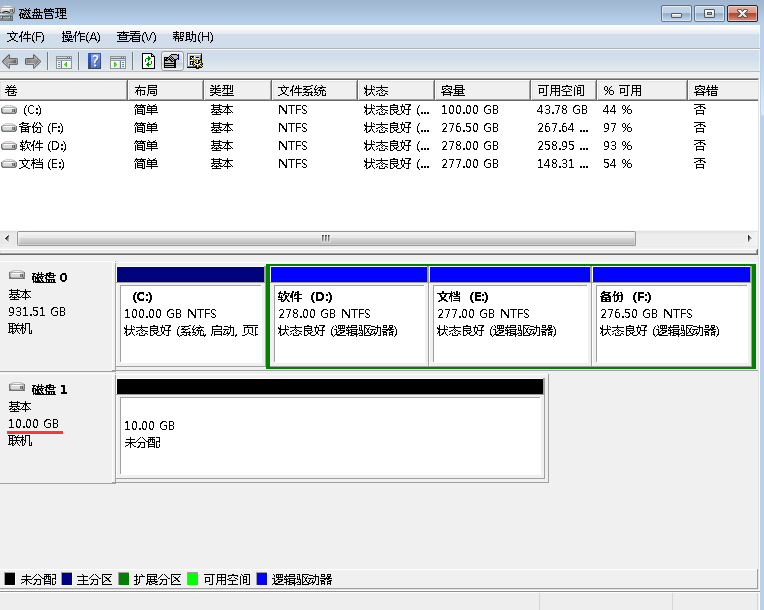This screenshot has width=764, height=610.
Task: Select the 备份 (F:) volume drive icon
Action: click(x=9, y=128)
